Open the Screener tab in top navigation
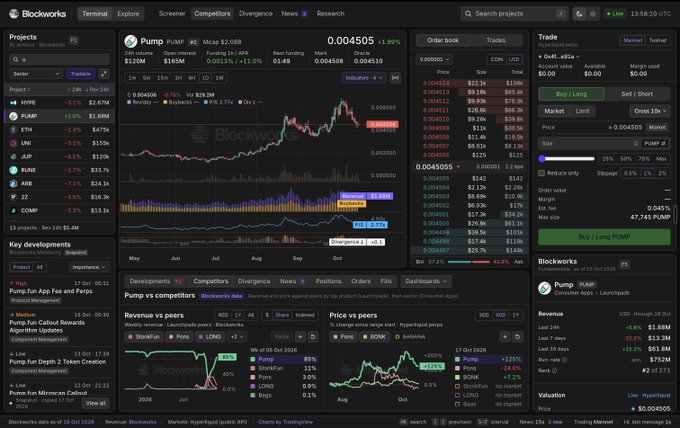This screenshot has width=680, height=428. click(172, 14)
